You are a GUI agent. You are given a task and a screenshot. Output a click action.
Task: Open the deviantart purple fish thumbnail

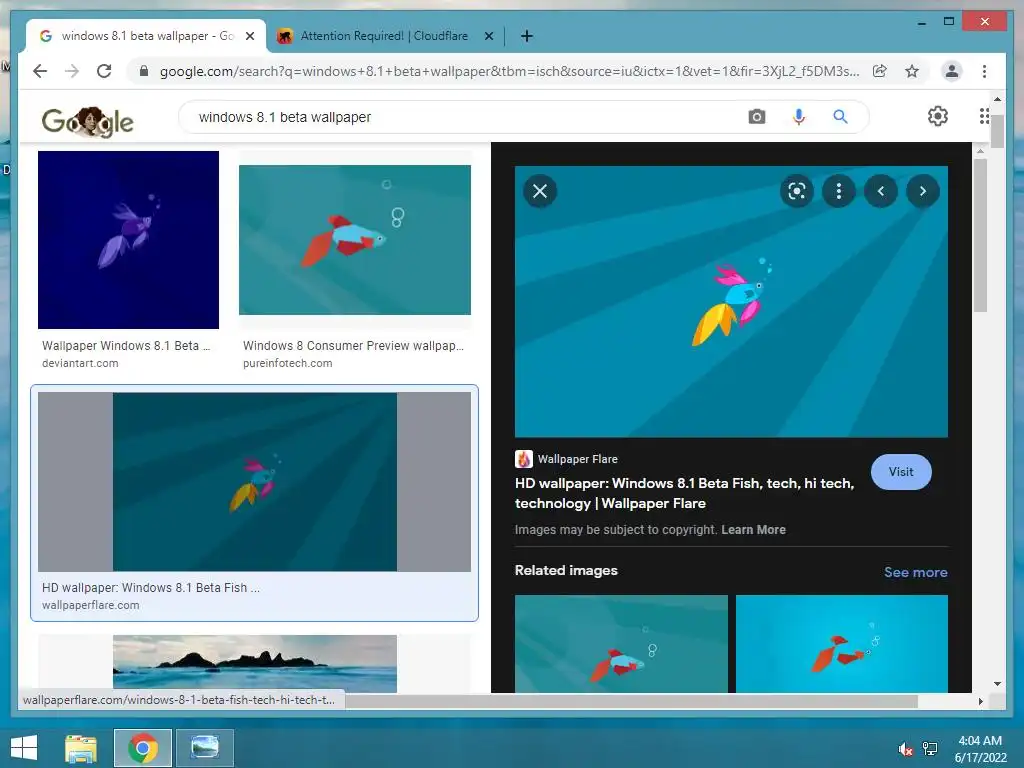(128, 240)
